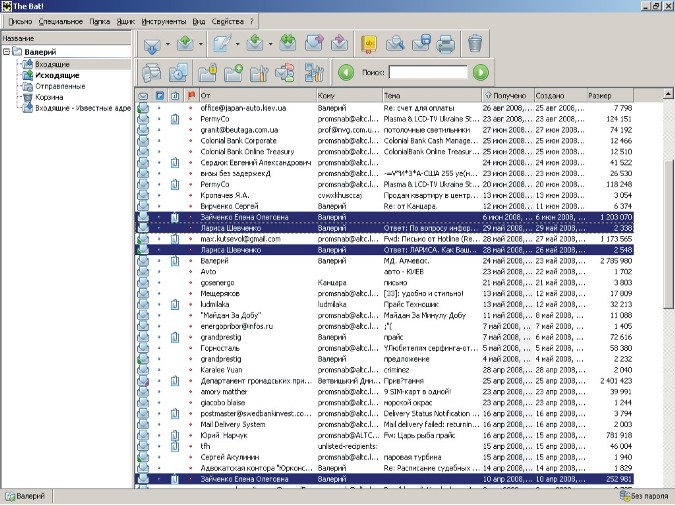
Task: Open the Письмо menu
Action: [x=20, y=22]
